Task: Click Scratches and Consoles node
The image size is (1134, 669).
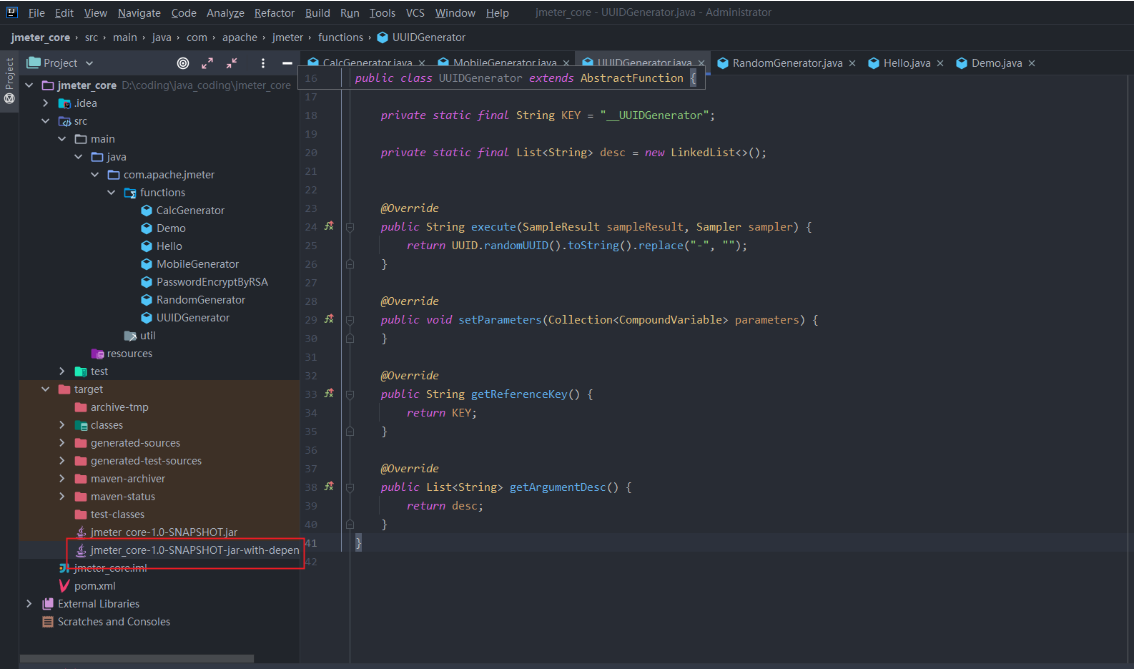Action: [x=114, y=621]
